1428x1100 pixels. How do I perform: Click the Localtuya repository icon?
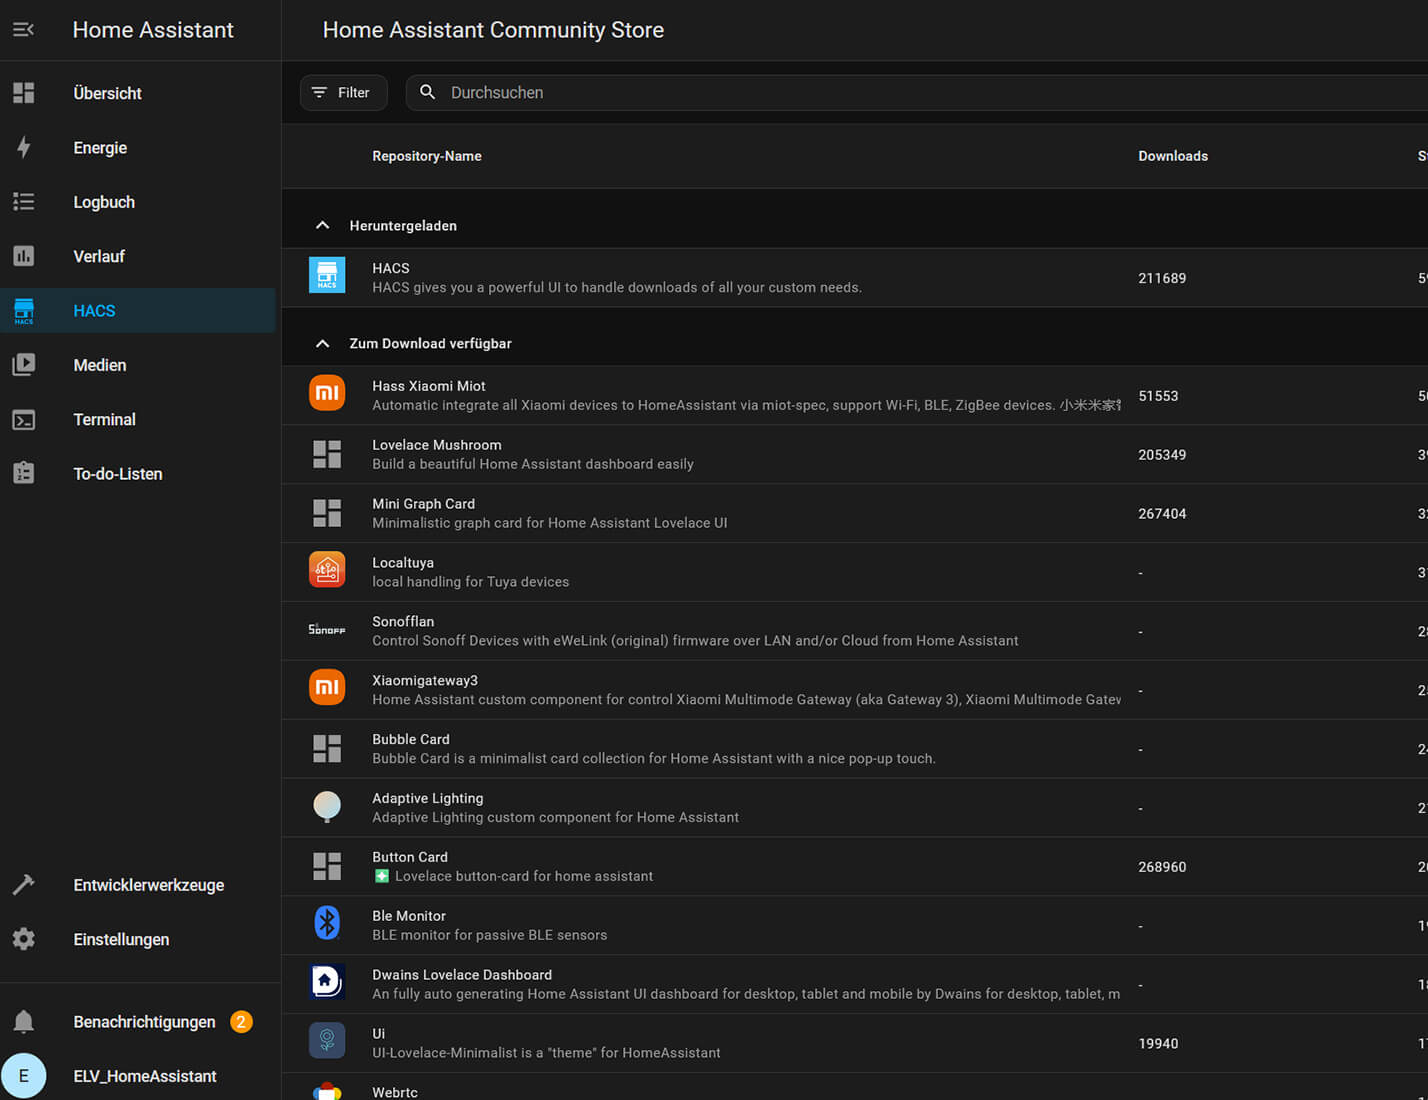(x=327, y=571)
